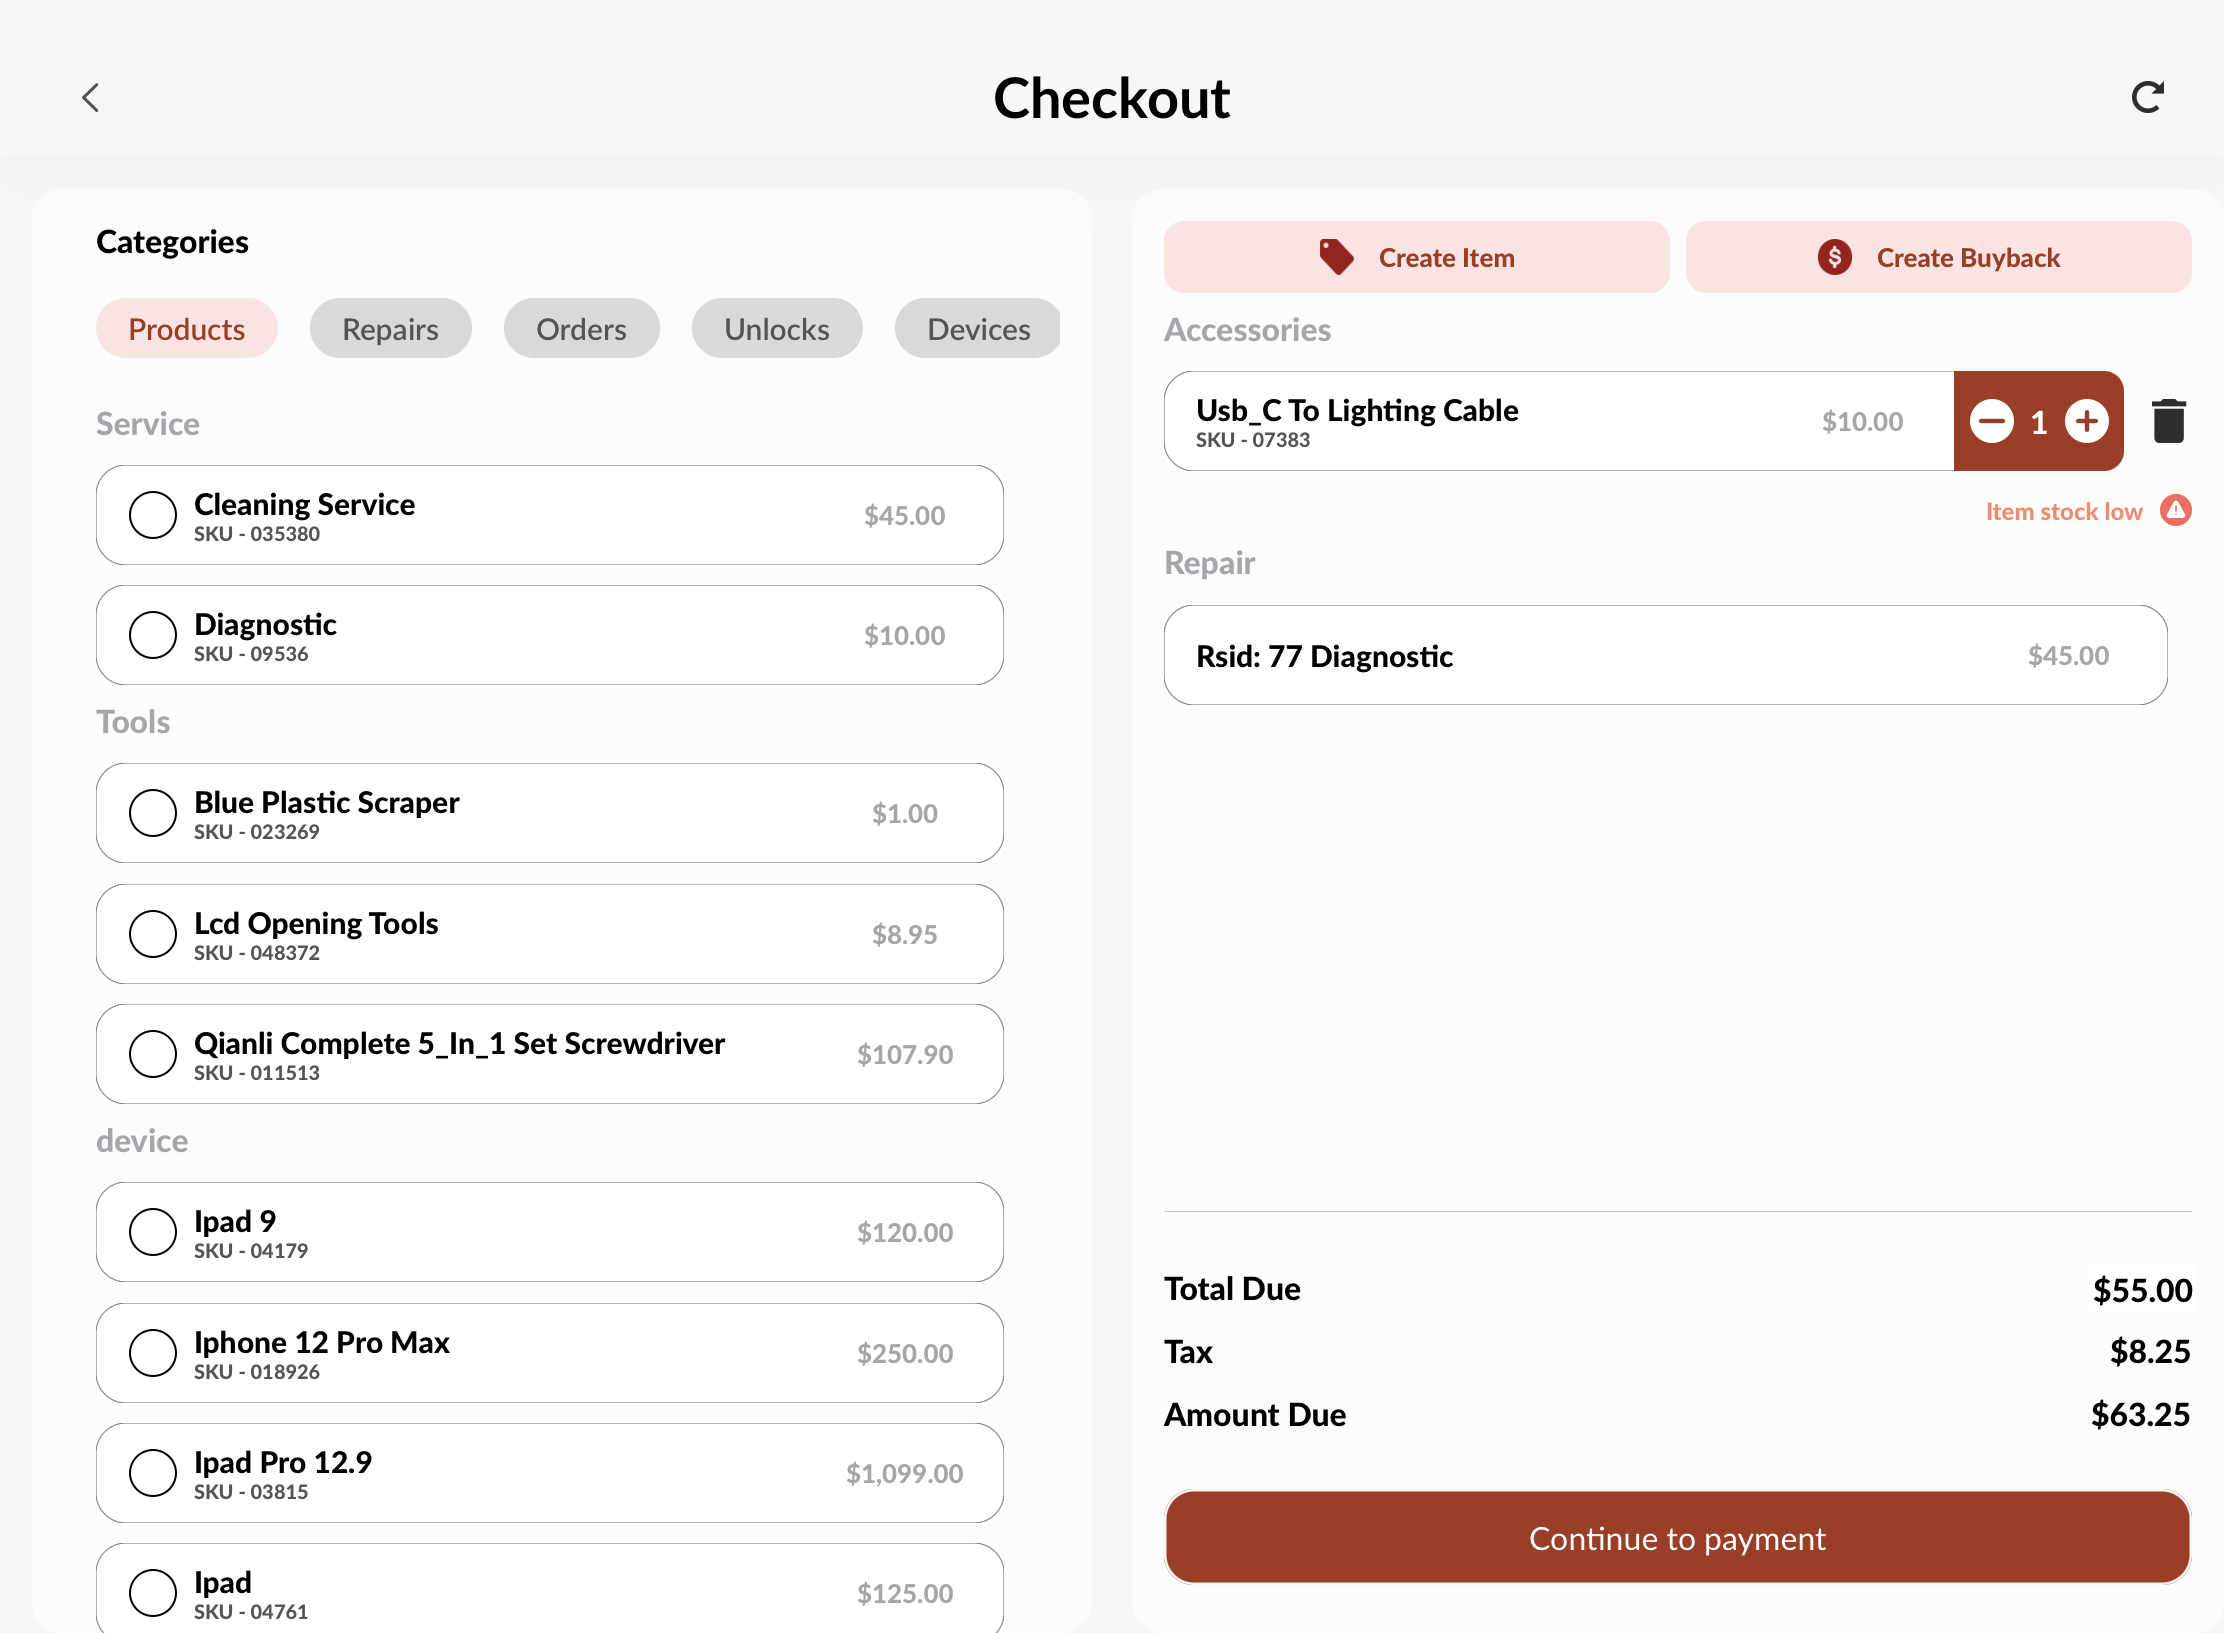2224x1633 pixels.
Task: Delete the Usb_C To Lighting Cable using trash icon
Action: click(x=2167, y=420)
